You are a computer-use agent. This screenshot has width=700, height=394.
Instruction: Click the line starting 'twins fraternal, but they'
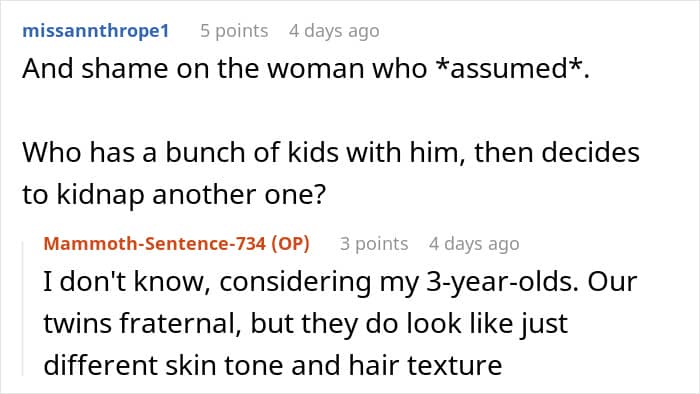305,323
